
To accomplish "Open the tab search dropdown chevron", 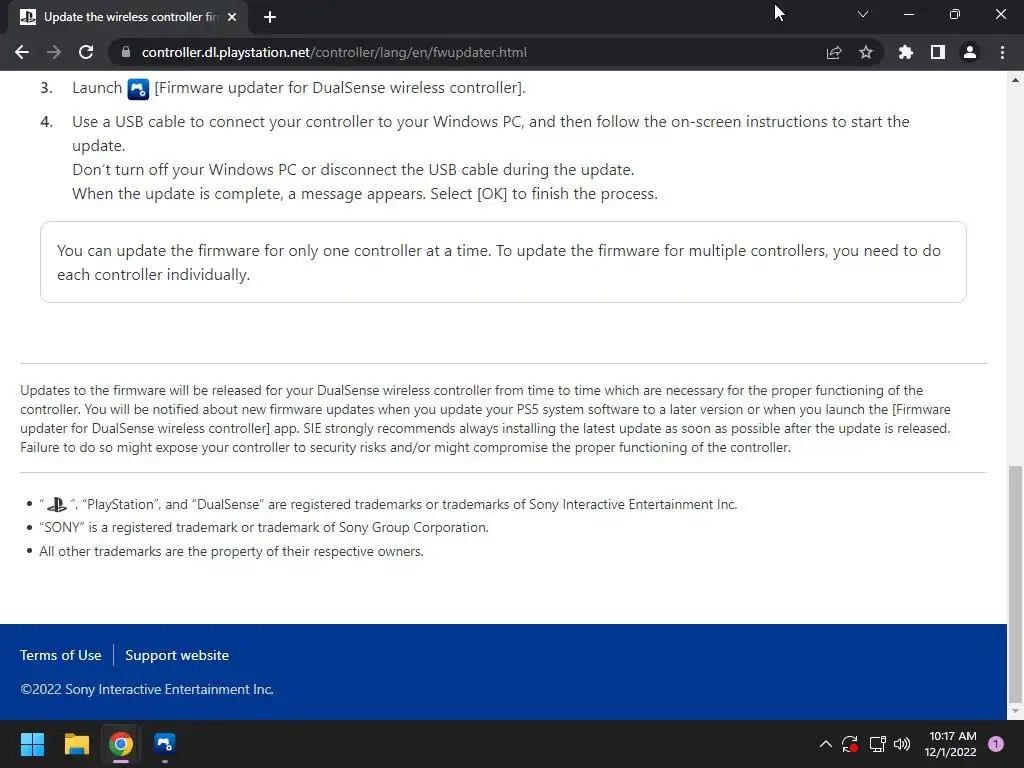I will click(x=863, y=14).
